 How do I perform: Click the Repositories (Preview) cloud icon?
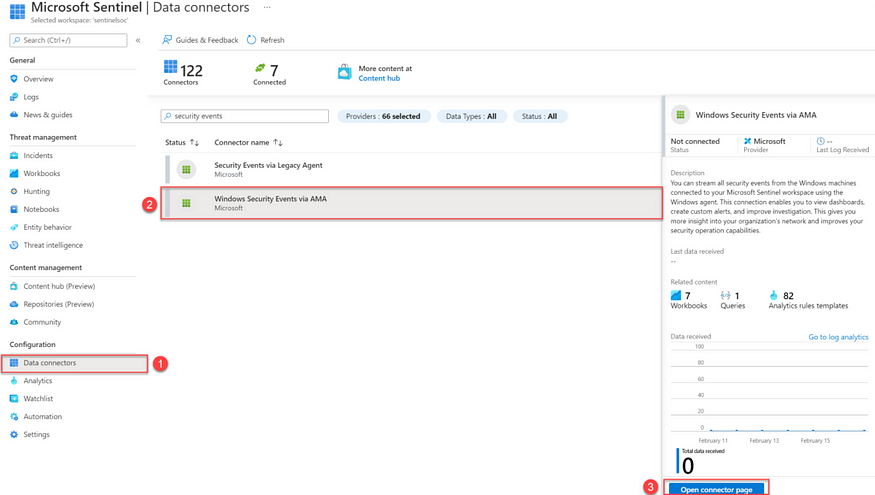[14, 304]
